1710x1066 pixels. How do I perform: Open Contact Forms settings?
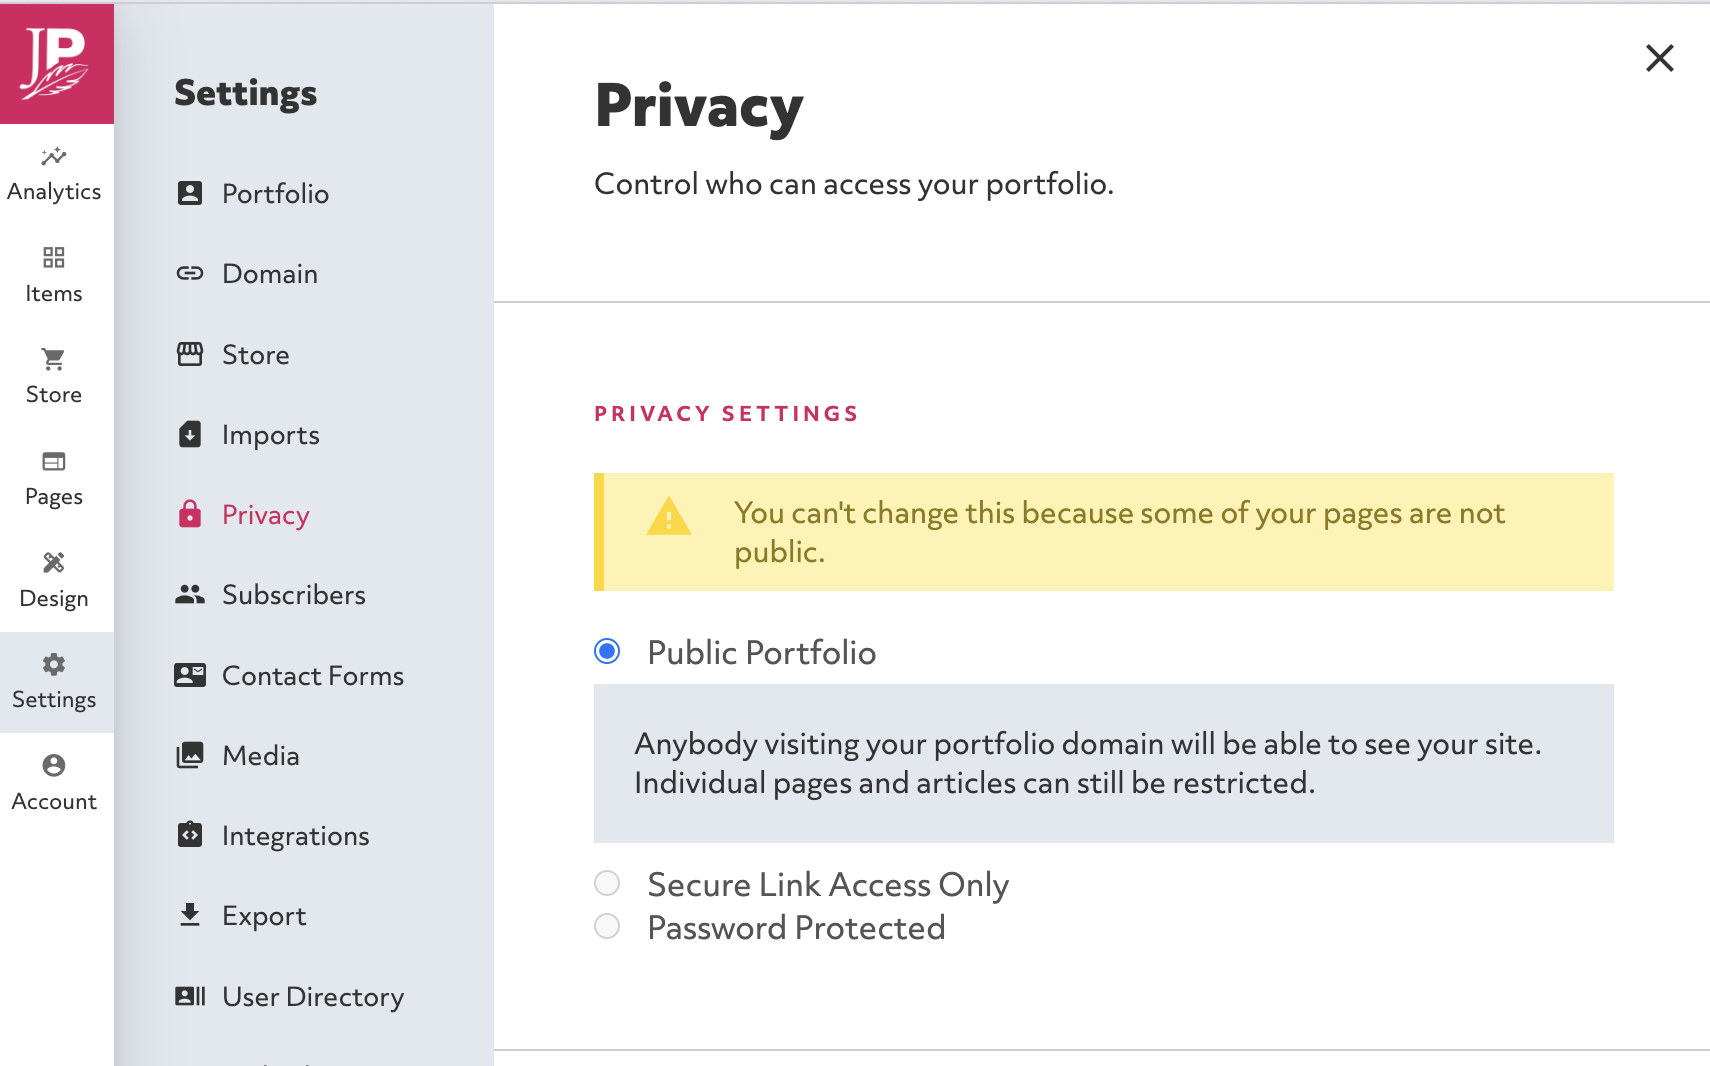point(312,676)
